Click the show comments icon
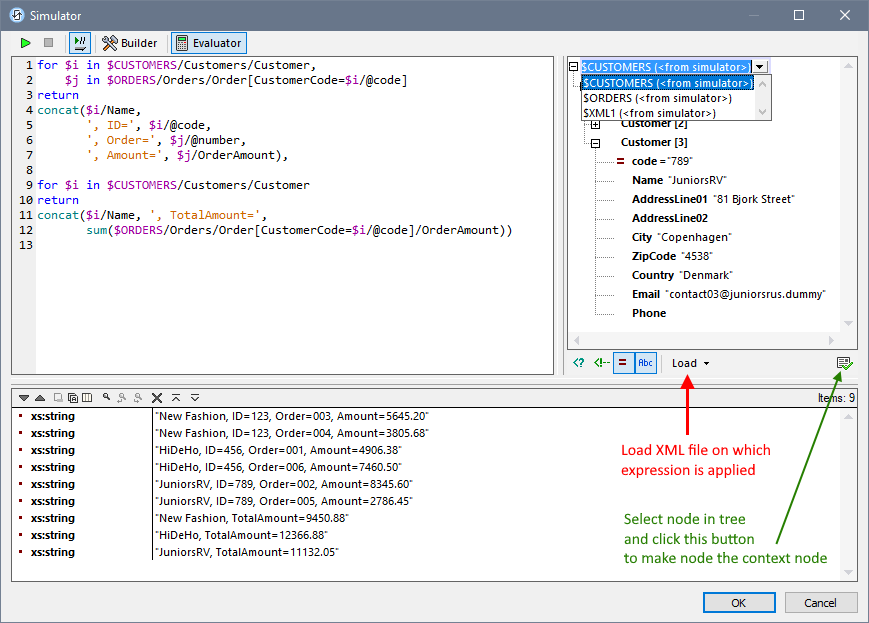This screenshot has width=869, height=623. pos(600,363)
